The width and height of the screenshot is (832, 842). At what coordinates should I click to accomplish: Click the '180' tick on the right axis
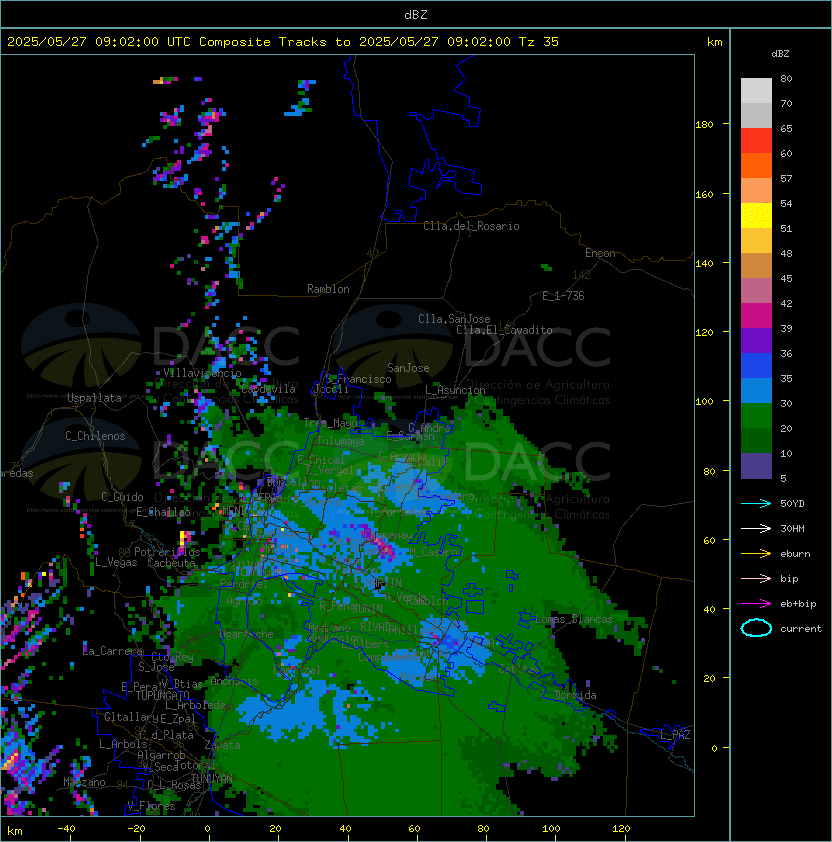[704, 125]
